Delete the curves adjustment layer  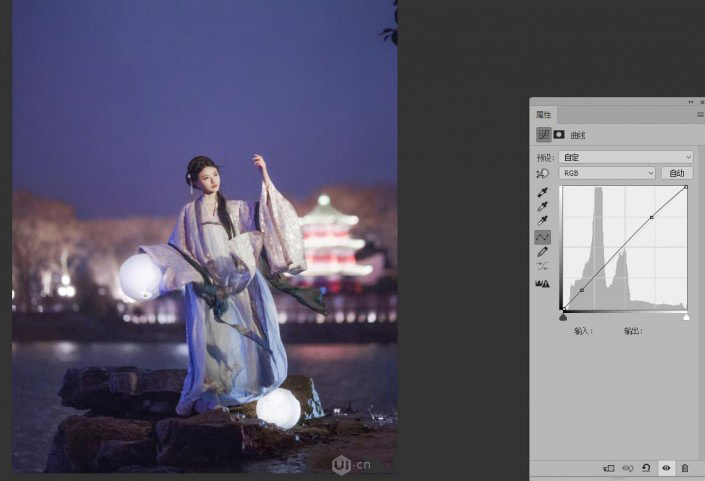tap(685, 468)
